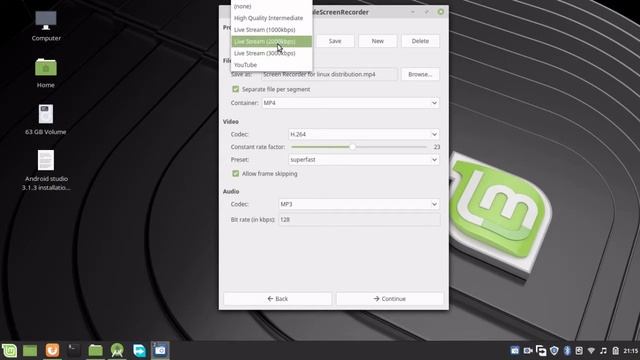This screenshot has width=640, height=360.
Task: Select the Home folder desktop icon
Action: (x=46, y=73)
